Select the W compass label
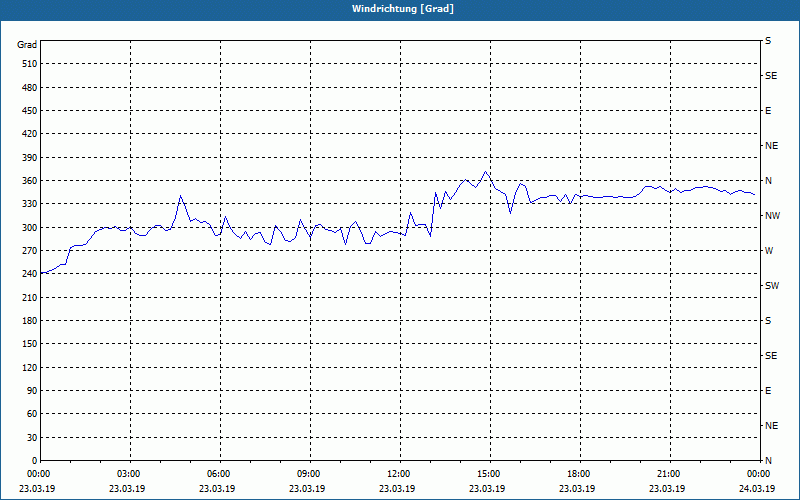Viewport: 800px width, 500px height. point(769,251)
